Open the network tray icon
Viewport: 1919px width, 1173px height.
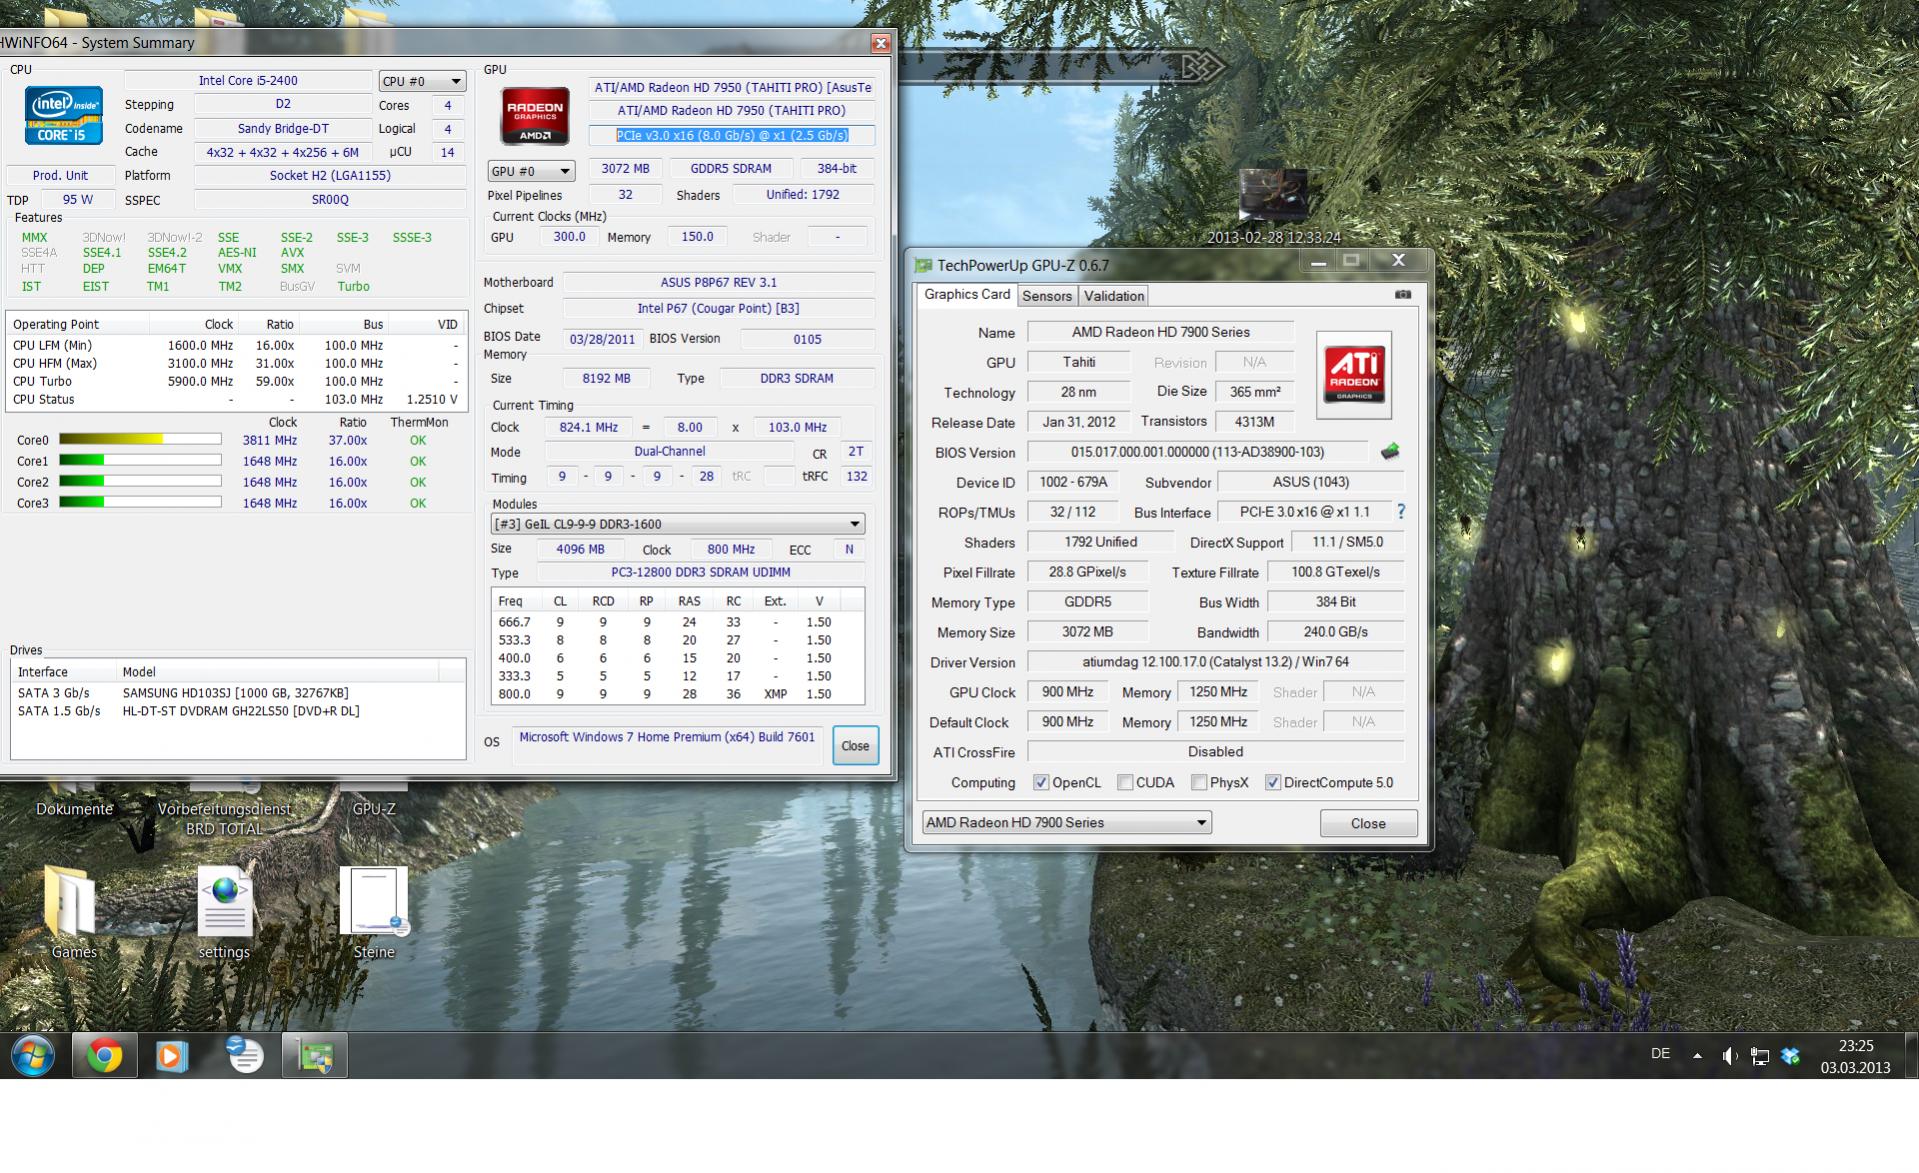(1760, 1056)
